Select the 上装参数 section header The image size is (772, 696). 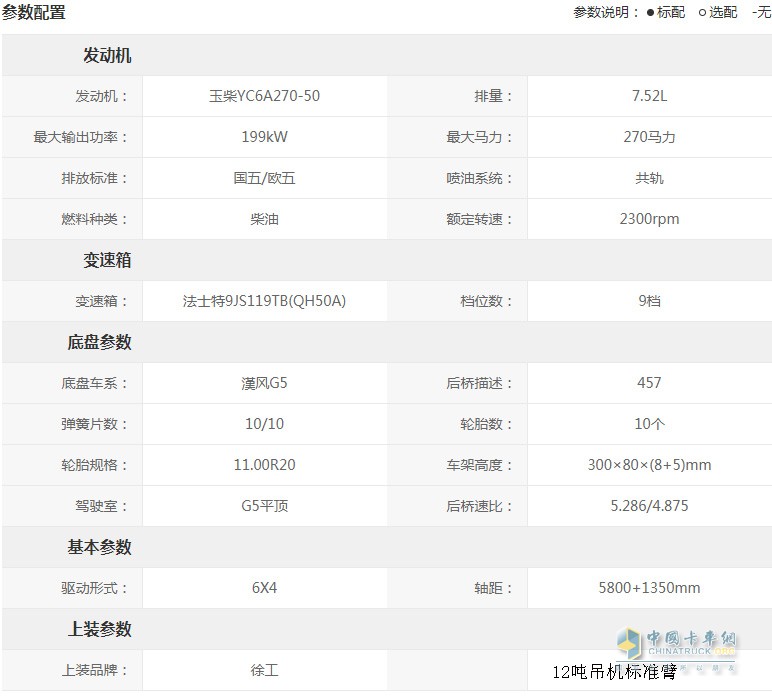coord(99,629)
